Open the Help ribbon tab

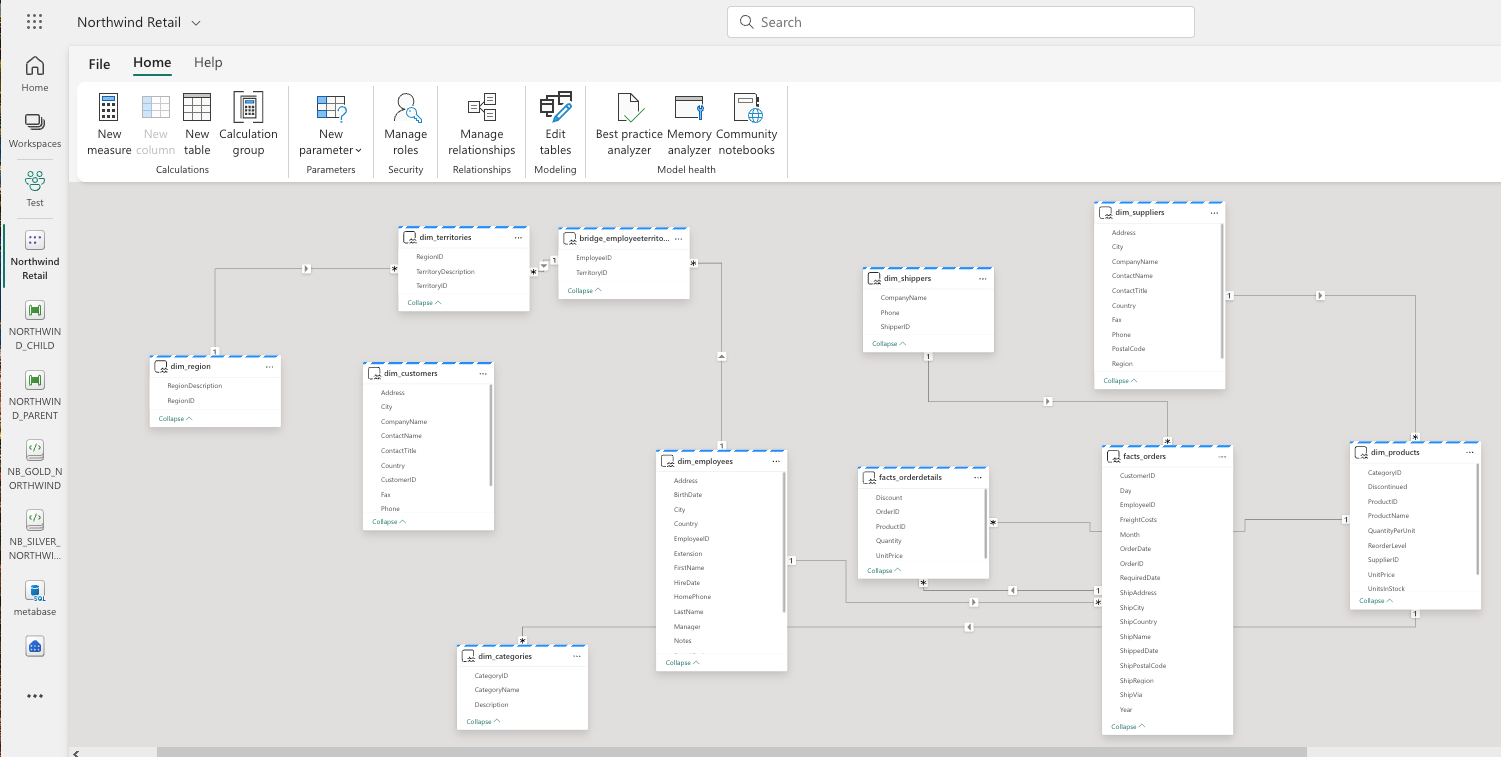coord(208,63)
